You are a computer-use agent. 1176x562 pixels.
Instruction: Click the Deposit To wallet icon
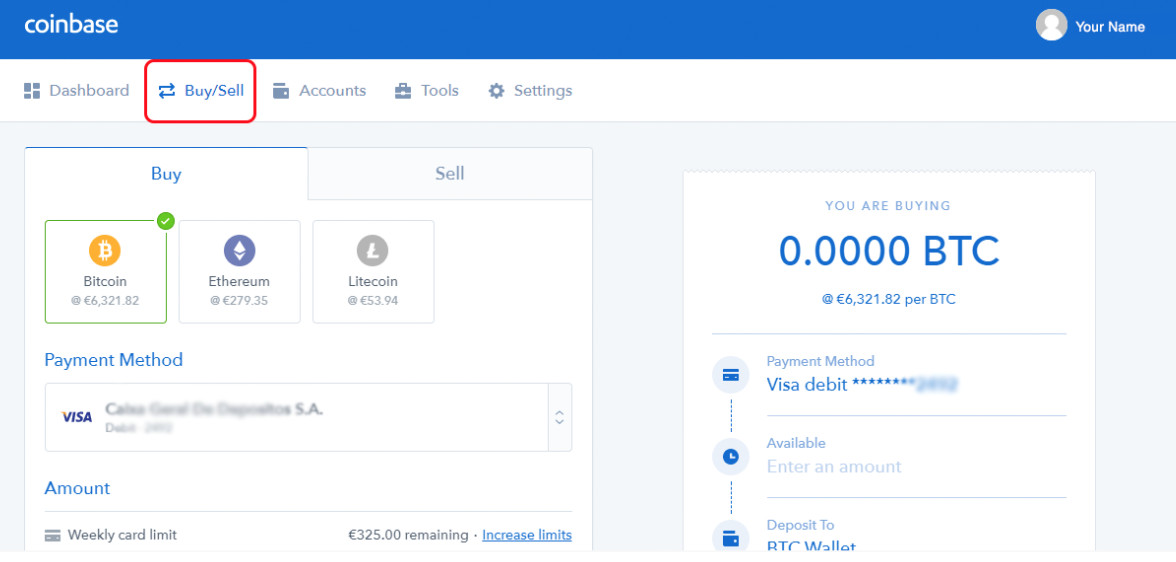coord(730,538)
